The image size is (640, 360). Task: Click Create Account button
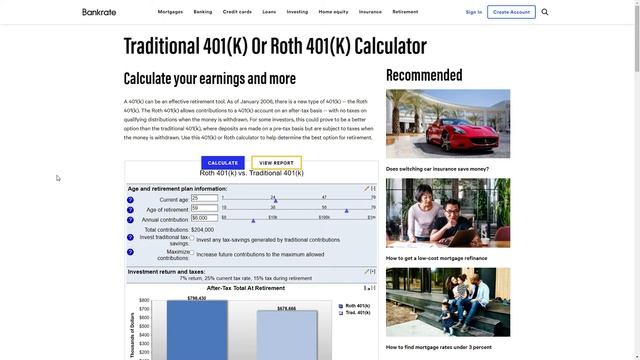tap(511, 12)
